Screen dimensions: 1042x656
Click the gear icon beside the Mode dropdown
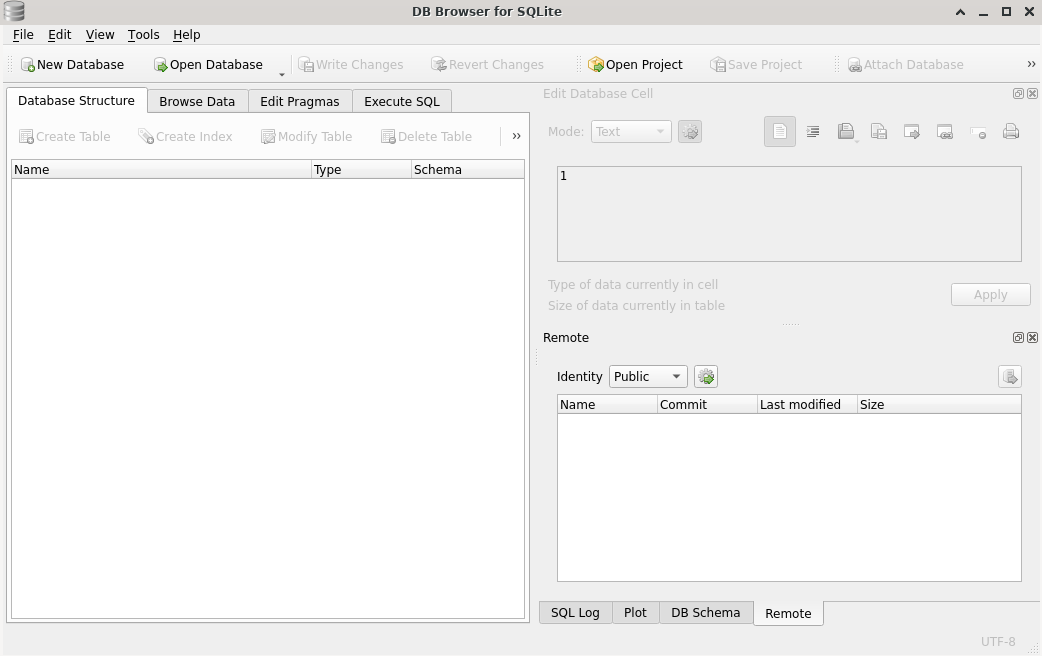point(690,132)
